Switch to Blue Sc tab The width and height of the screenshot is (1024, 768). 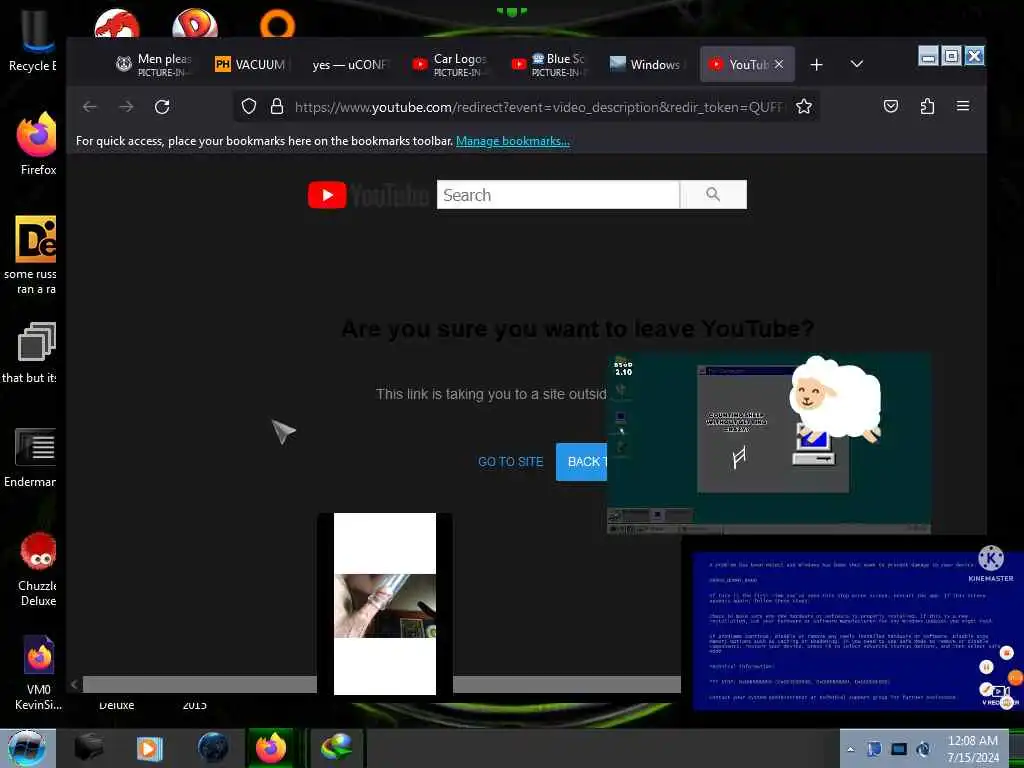[547, 64]
